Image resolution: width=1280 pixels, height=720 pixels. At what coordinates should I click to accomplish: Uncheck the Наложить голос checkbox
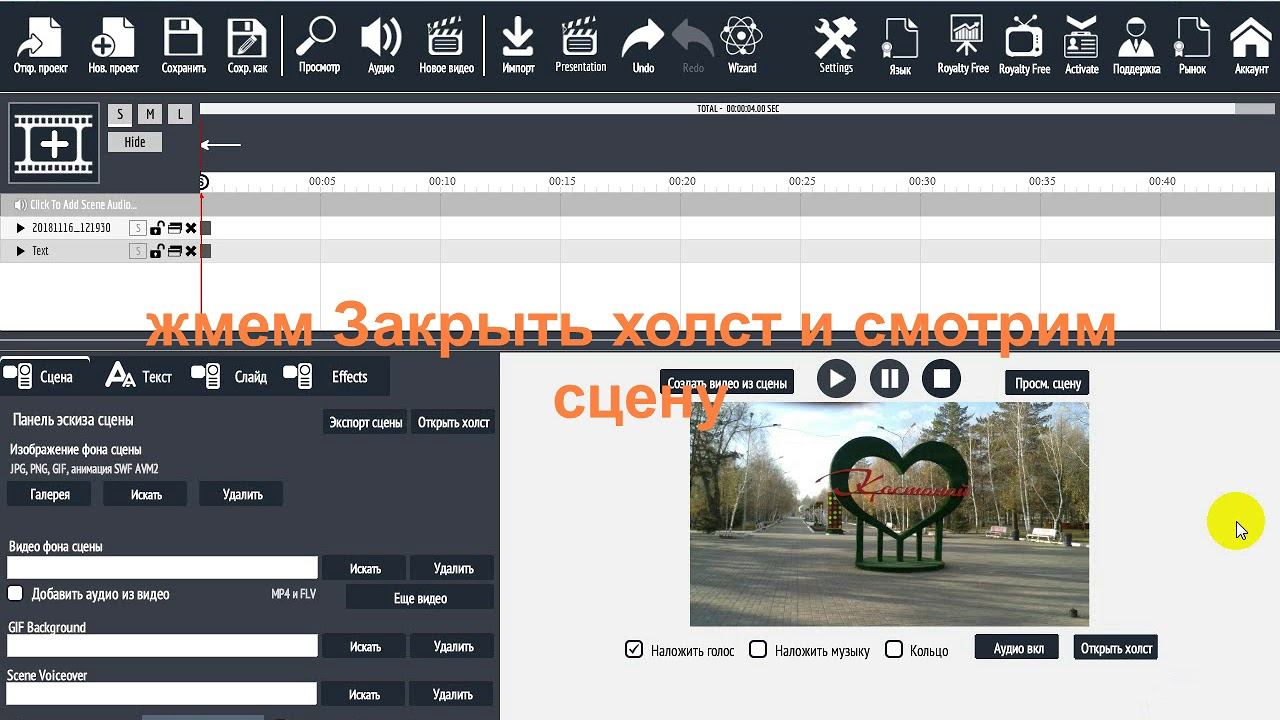634,649
